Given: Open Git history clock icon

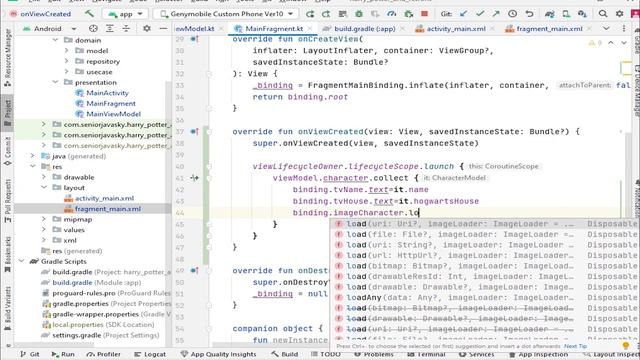Looking at the screenshot, I should (513, 14).
